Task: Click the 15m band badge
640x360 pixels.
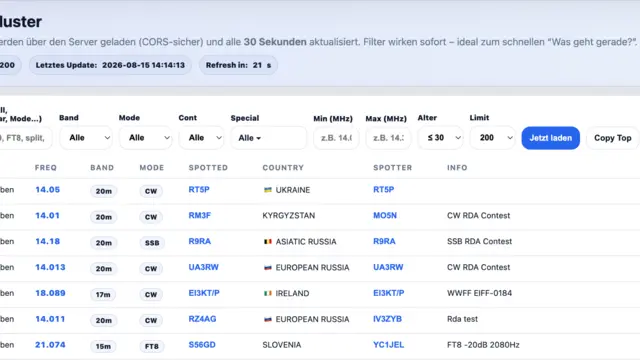Action: pos(103,346)
